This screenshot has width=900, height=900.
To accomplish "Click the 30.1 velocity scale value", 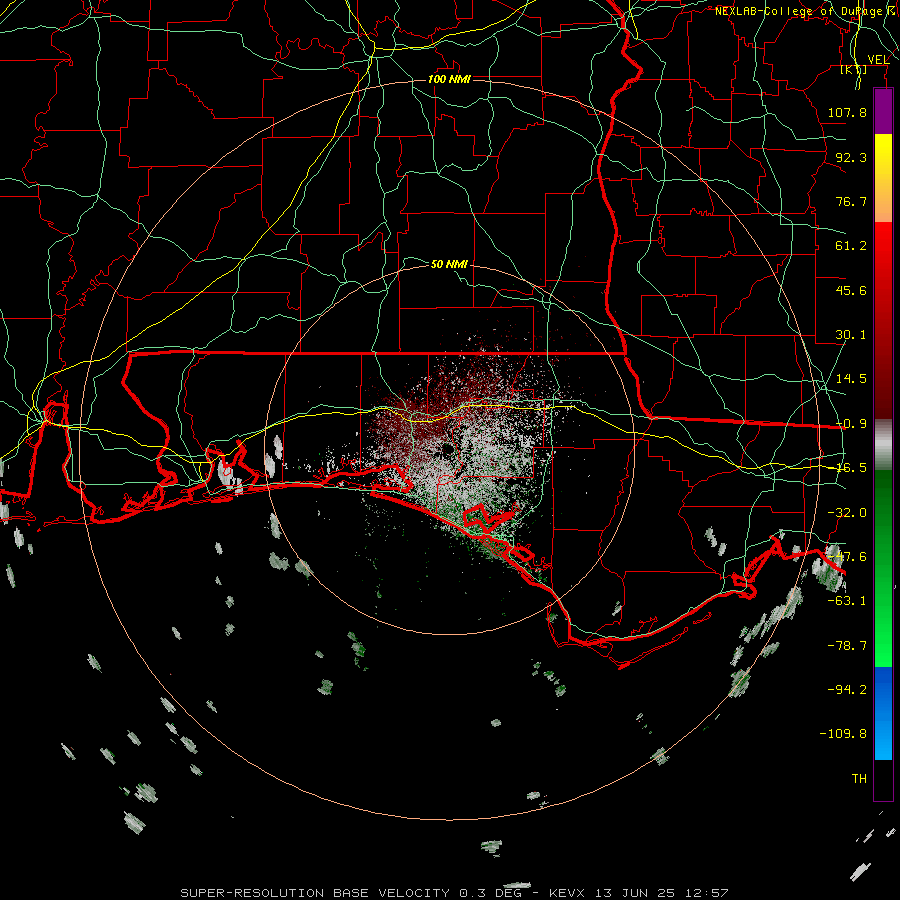I will point(851,335).
